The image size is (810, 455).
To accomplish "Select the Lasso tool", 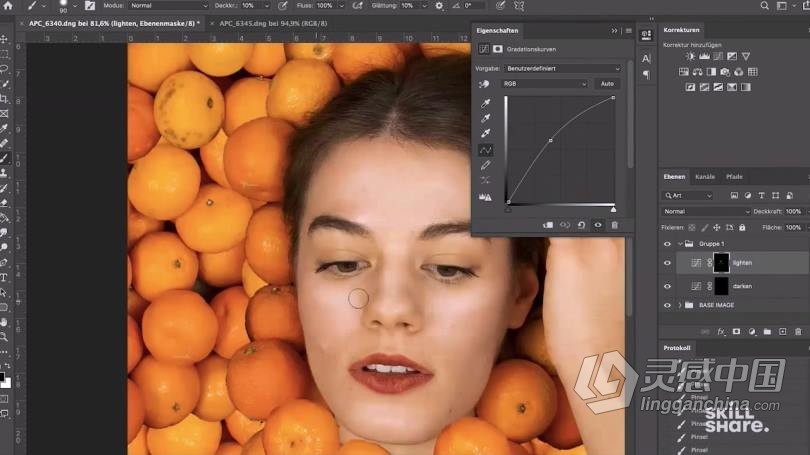I will pos(5,69).
